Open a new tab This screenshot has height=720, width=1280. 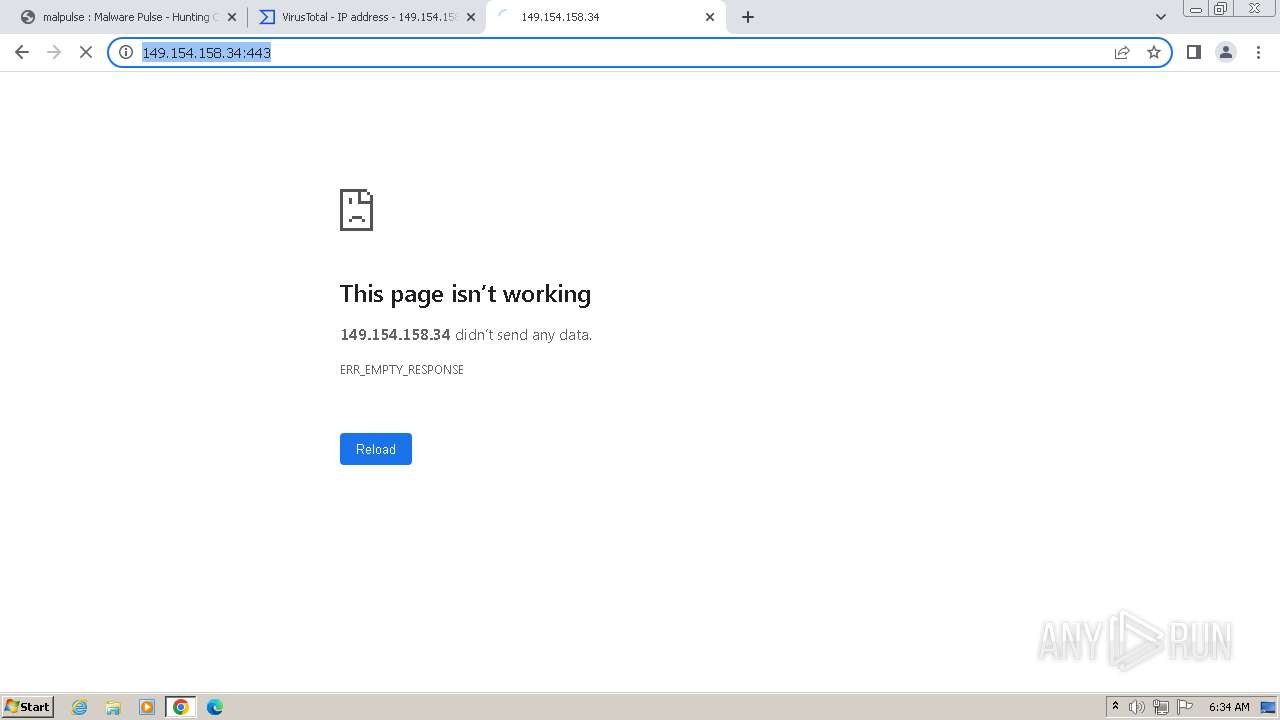748,17
